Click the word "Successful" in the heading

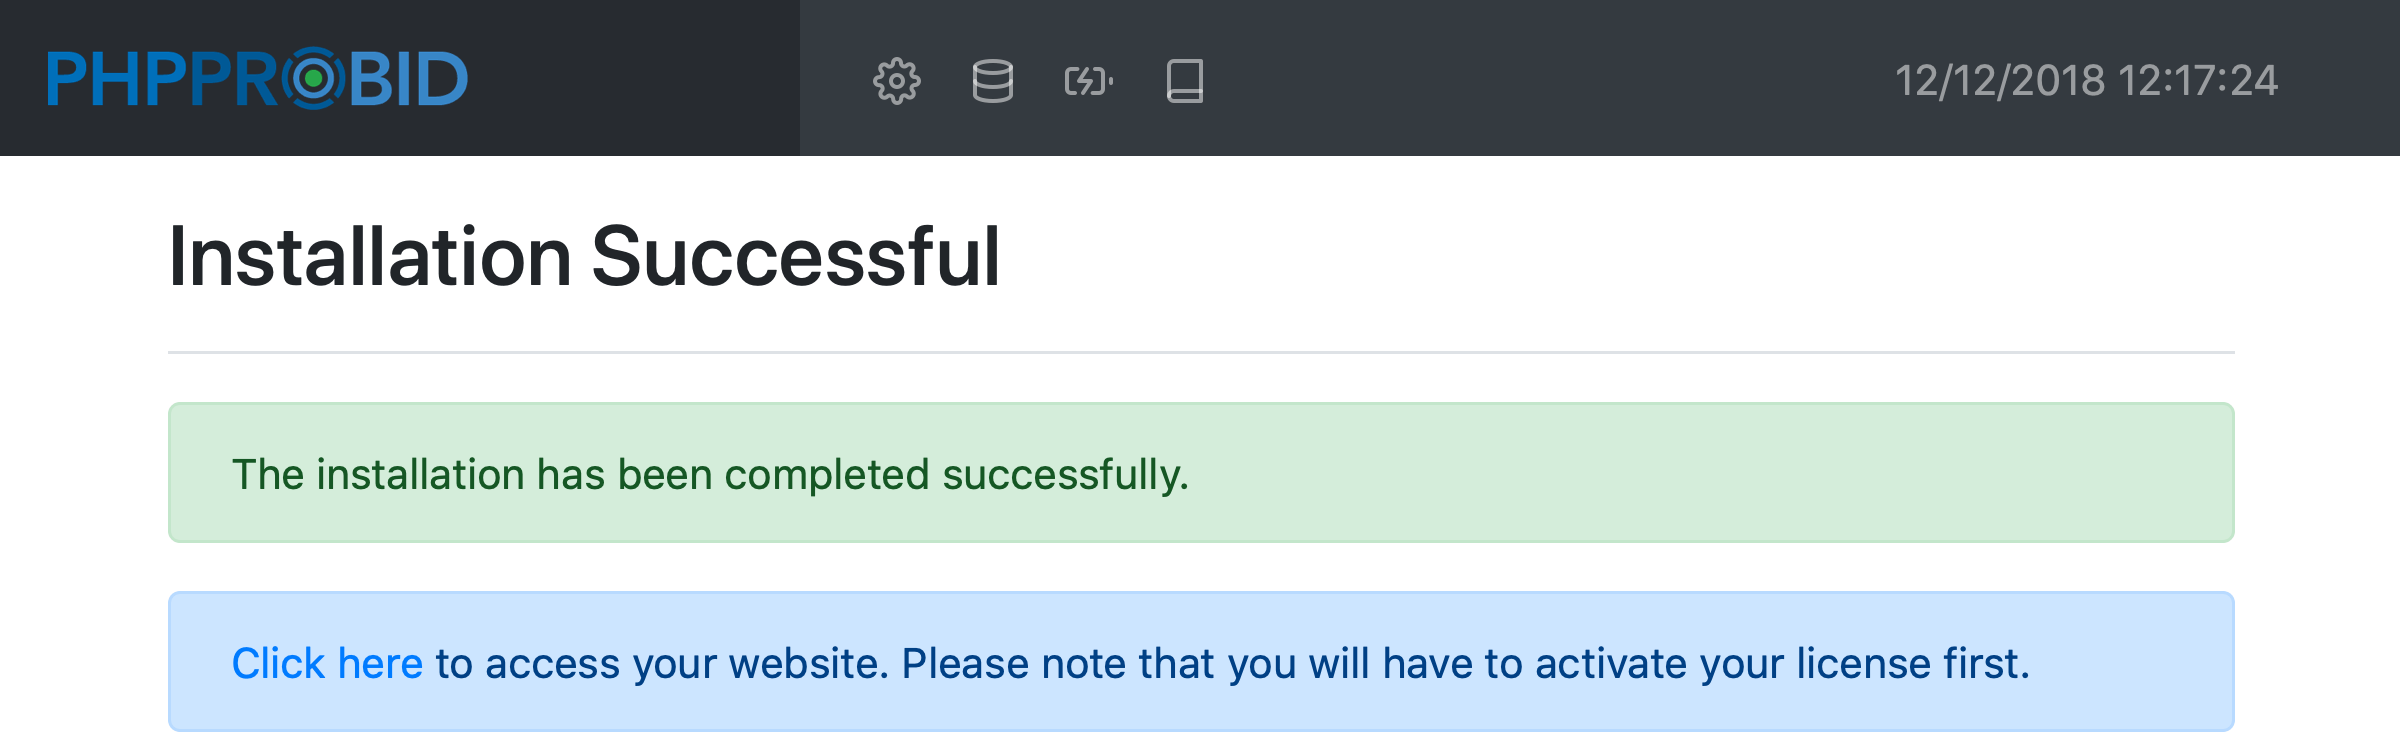pos(795,257)
